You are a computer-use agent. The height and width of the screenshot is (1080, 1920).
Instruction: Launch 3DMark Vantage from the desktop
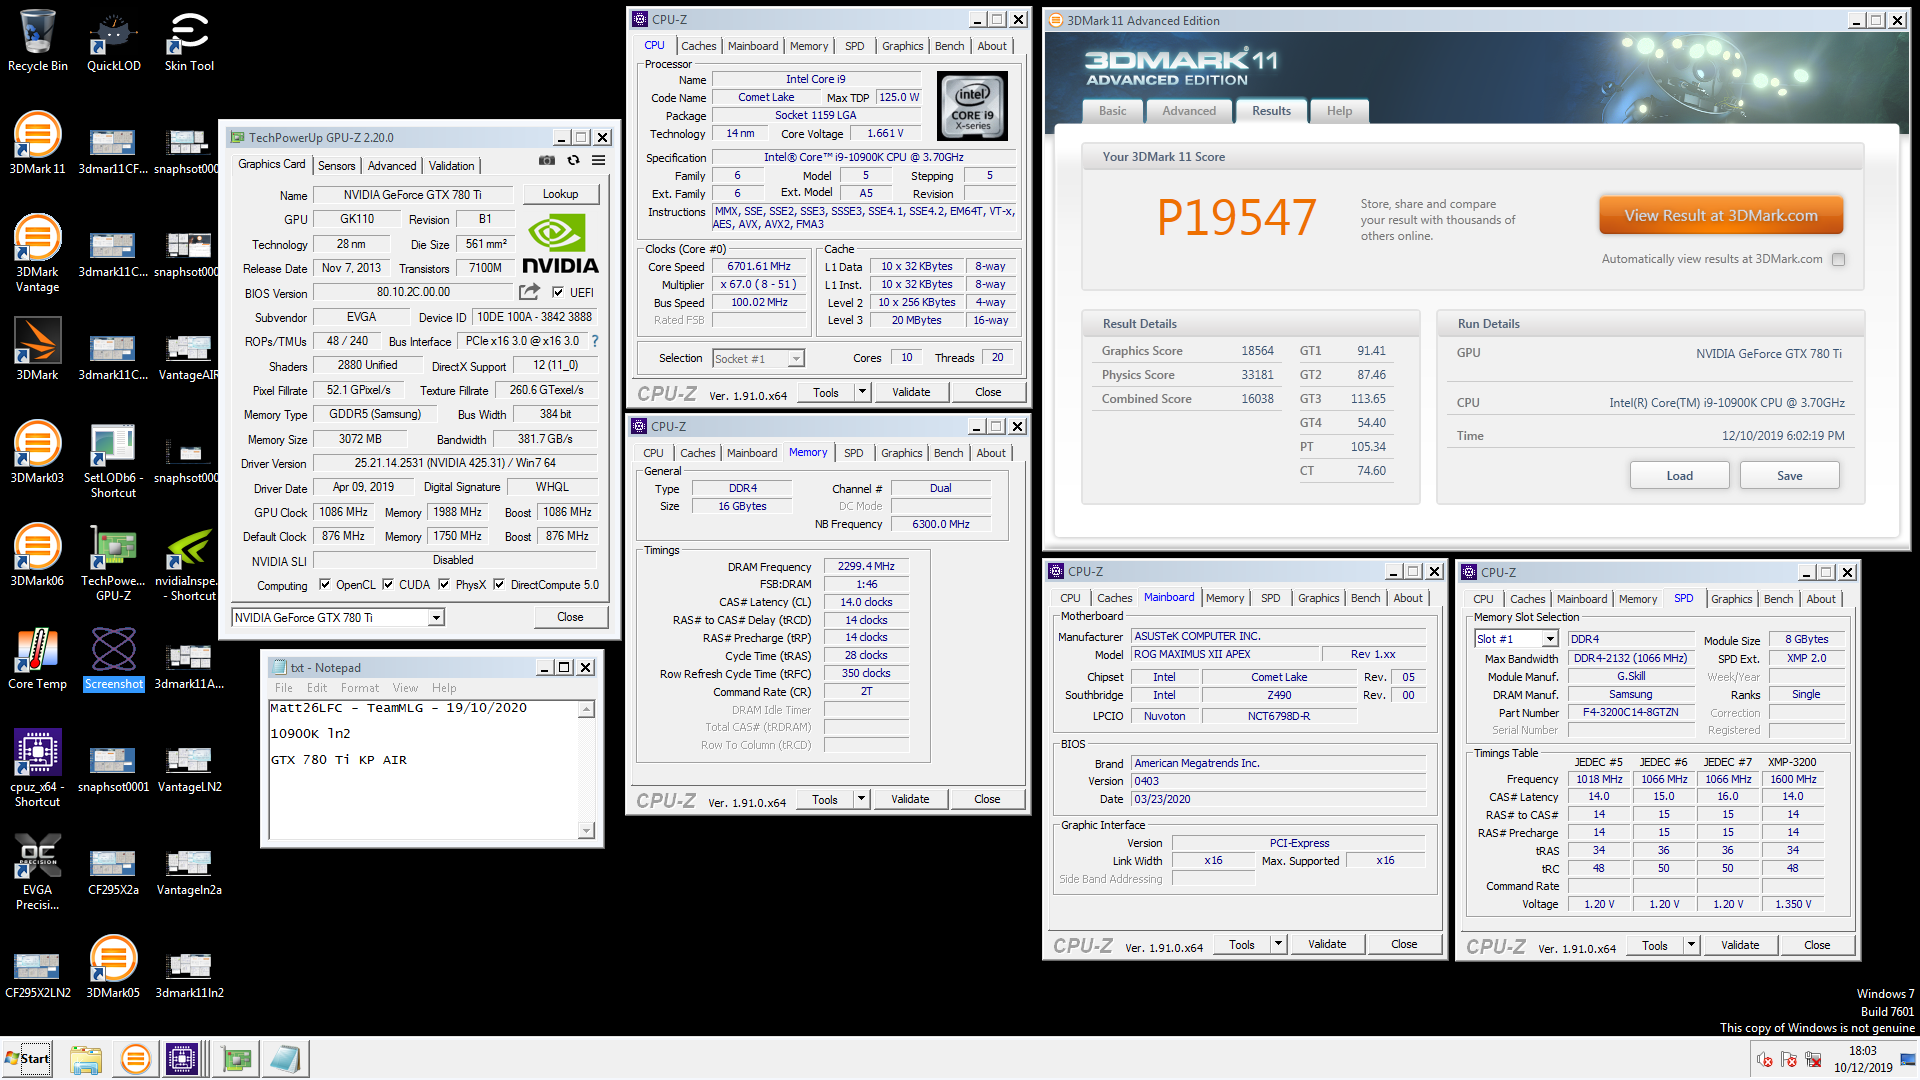pos(38,253)
